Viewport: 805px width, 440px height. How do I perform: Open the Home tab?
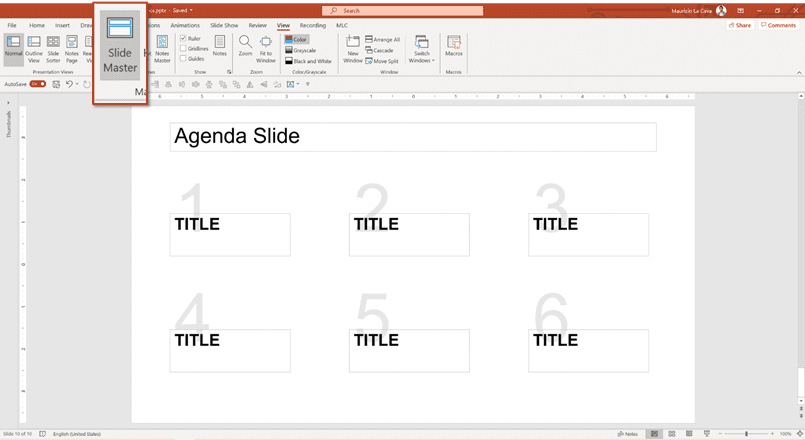pyautogui.click(x=36, y=25)
